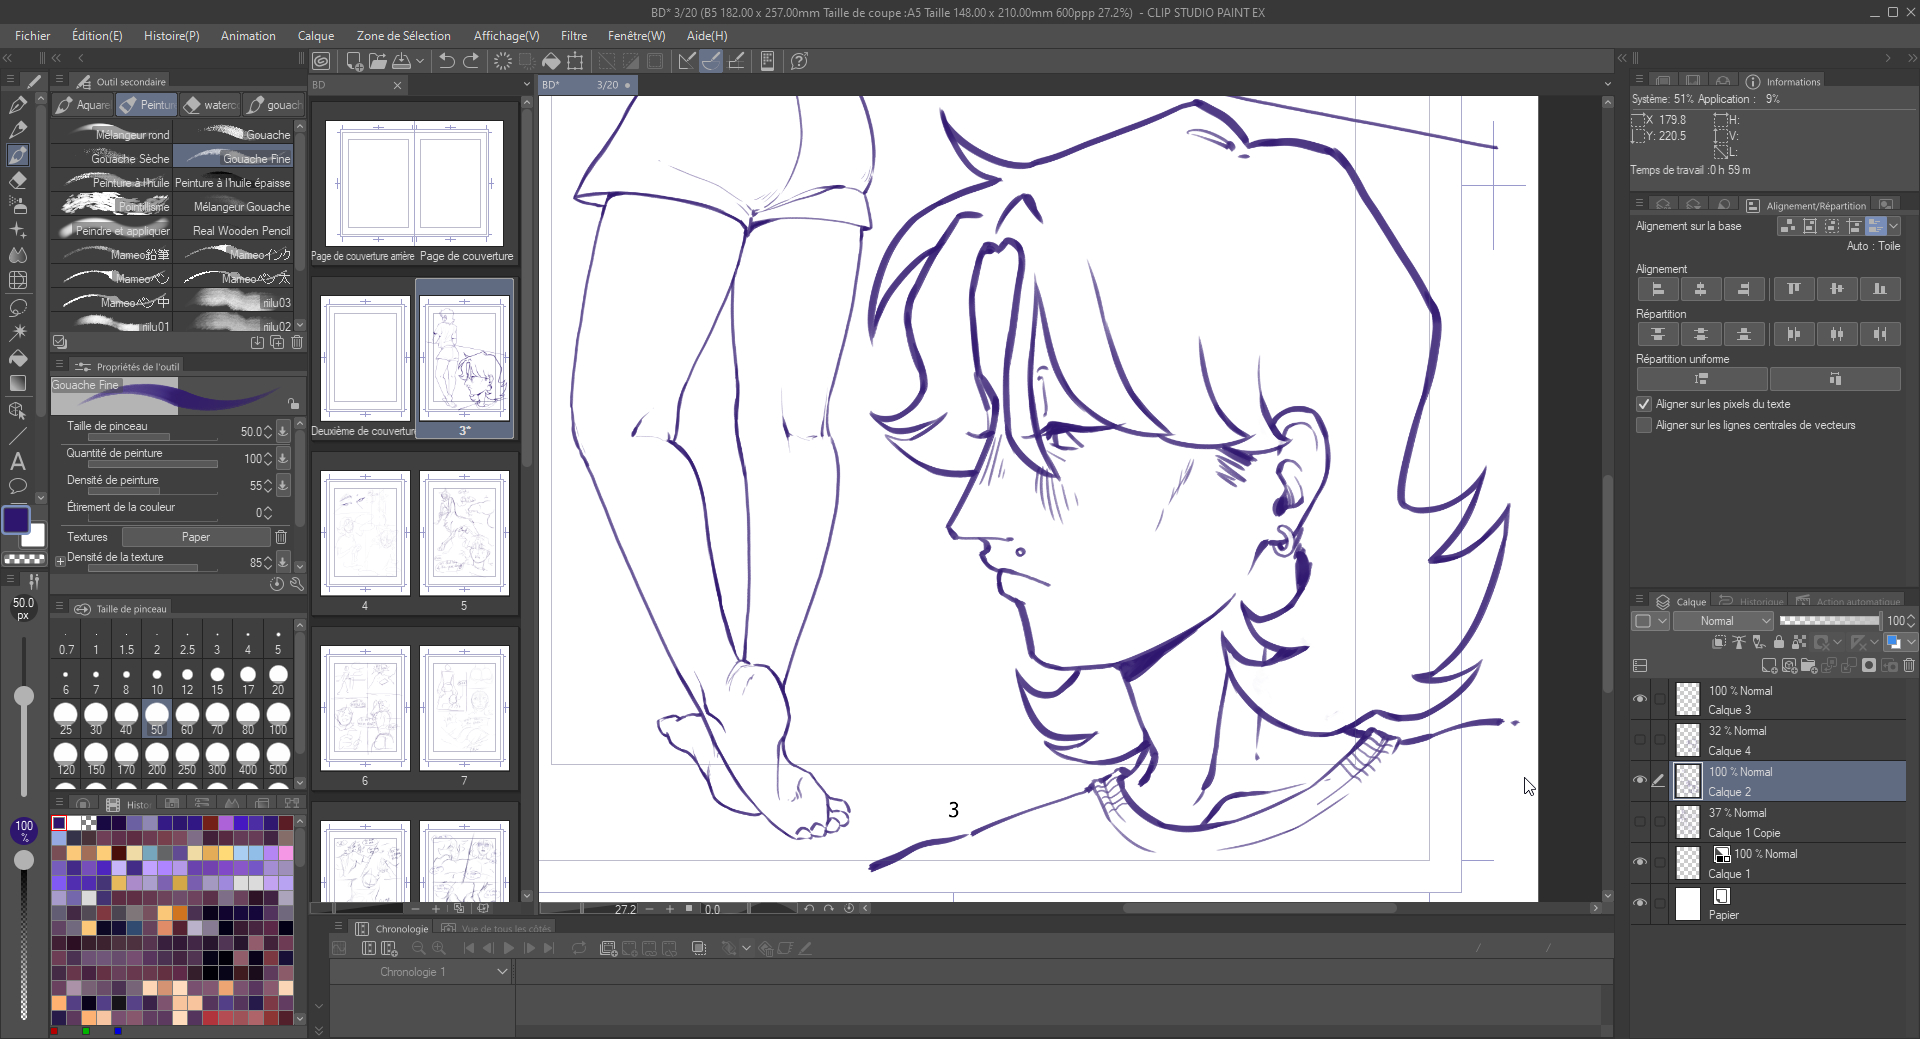Choose brush size preset 100
1920x1039 pixels.
(278, 716)
